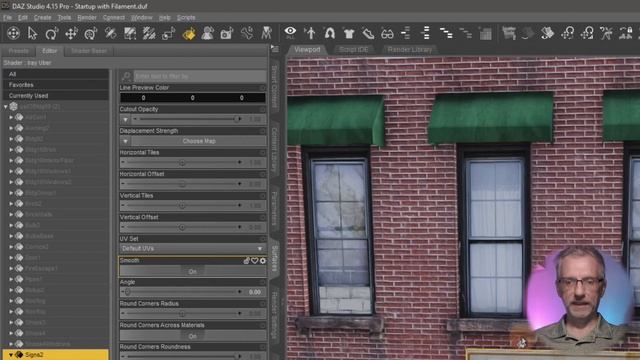Screen dimensions: 640x360
Task: Click the T-shirt clothing icon
Action: tap(349, 33)
